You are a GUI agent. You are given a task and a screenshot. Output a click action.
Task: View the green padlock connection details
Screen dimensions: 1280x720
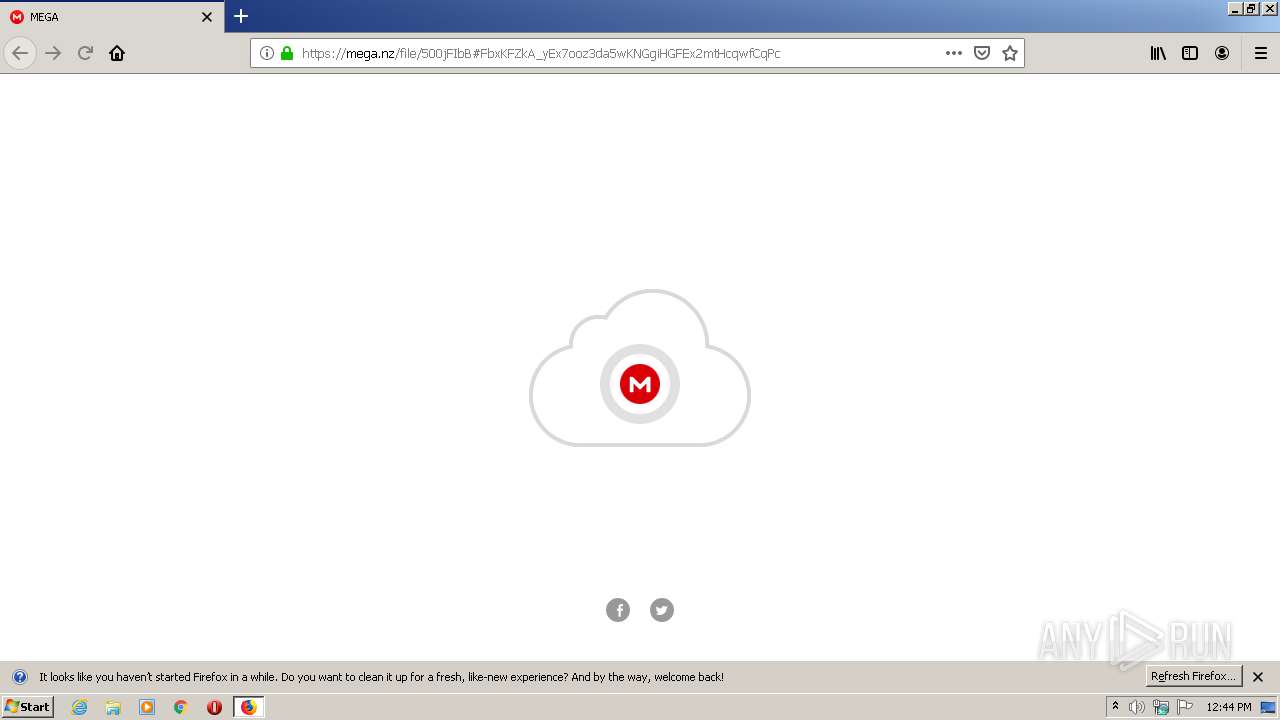287,53
